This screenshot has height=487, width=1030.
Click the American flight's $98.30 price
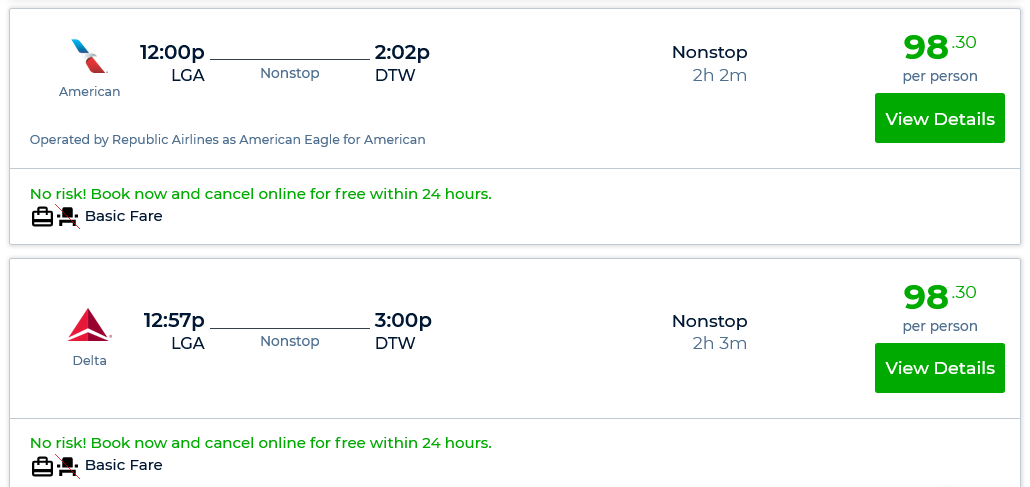coord(939,47)
